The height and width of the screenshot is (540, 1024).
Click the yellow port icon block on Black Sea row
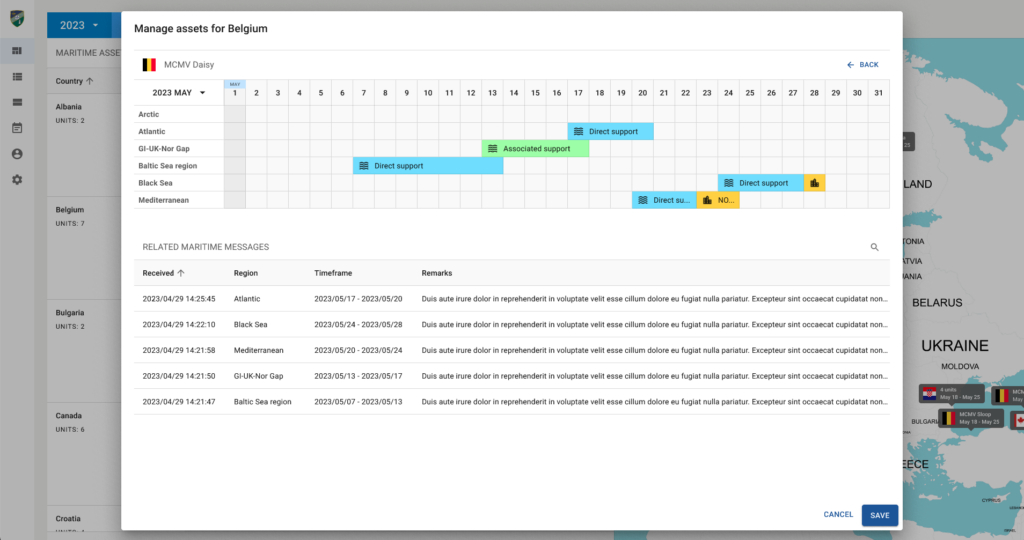pos(814,183)
